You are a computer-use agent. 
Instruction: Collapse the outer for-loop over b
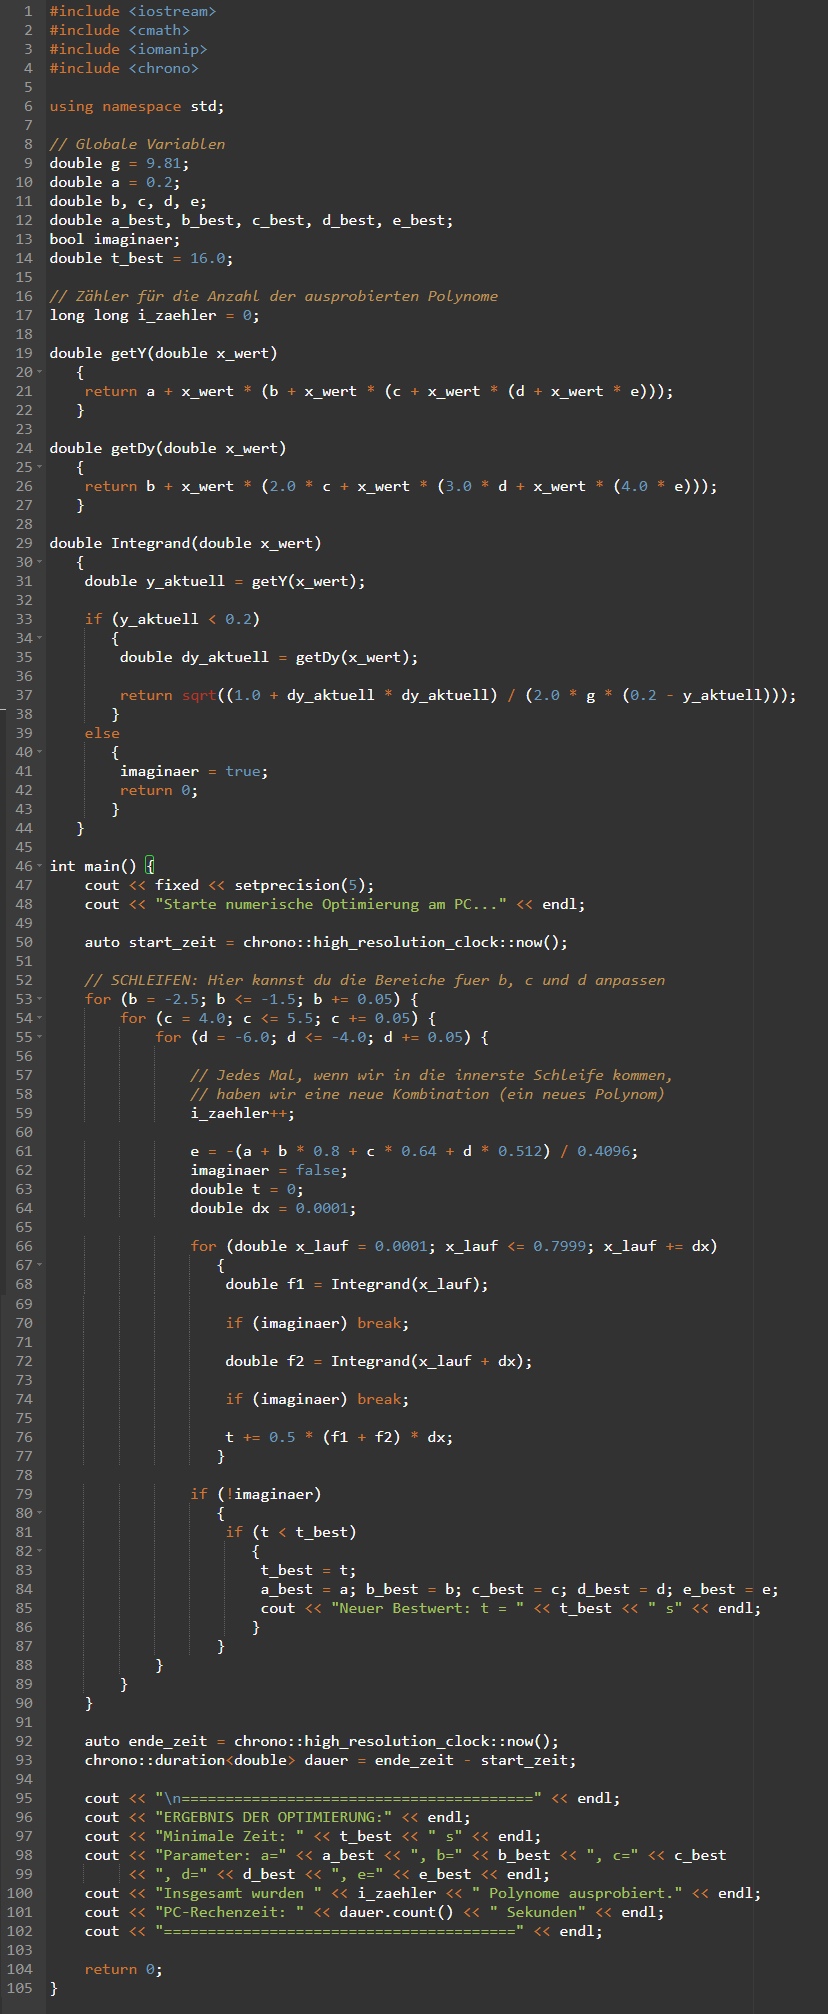point(38,999)
